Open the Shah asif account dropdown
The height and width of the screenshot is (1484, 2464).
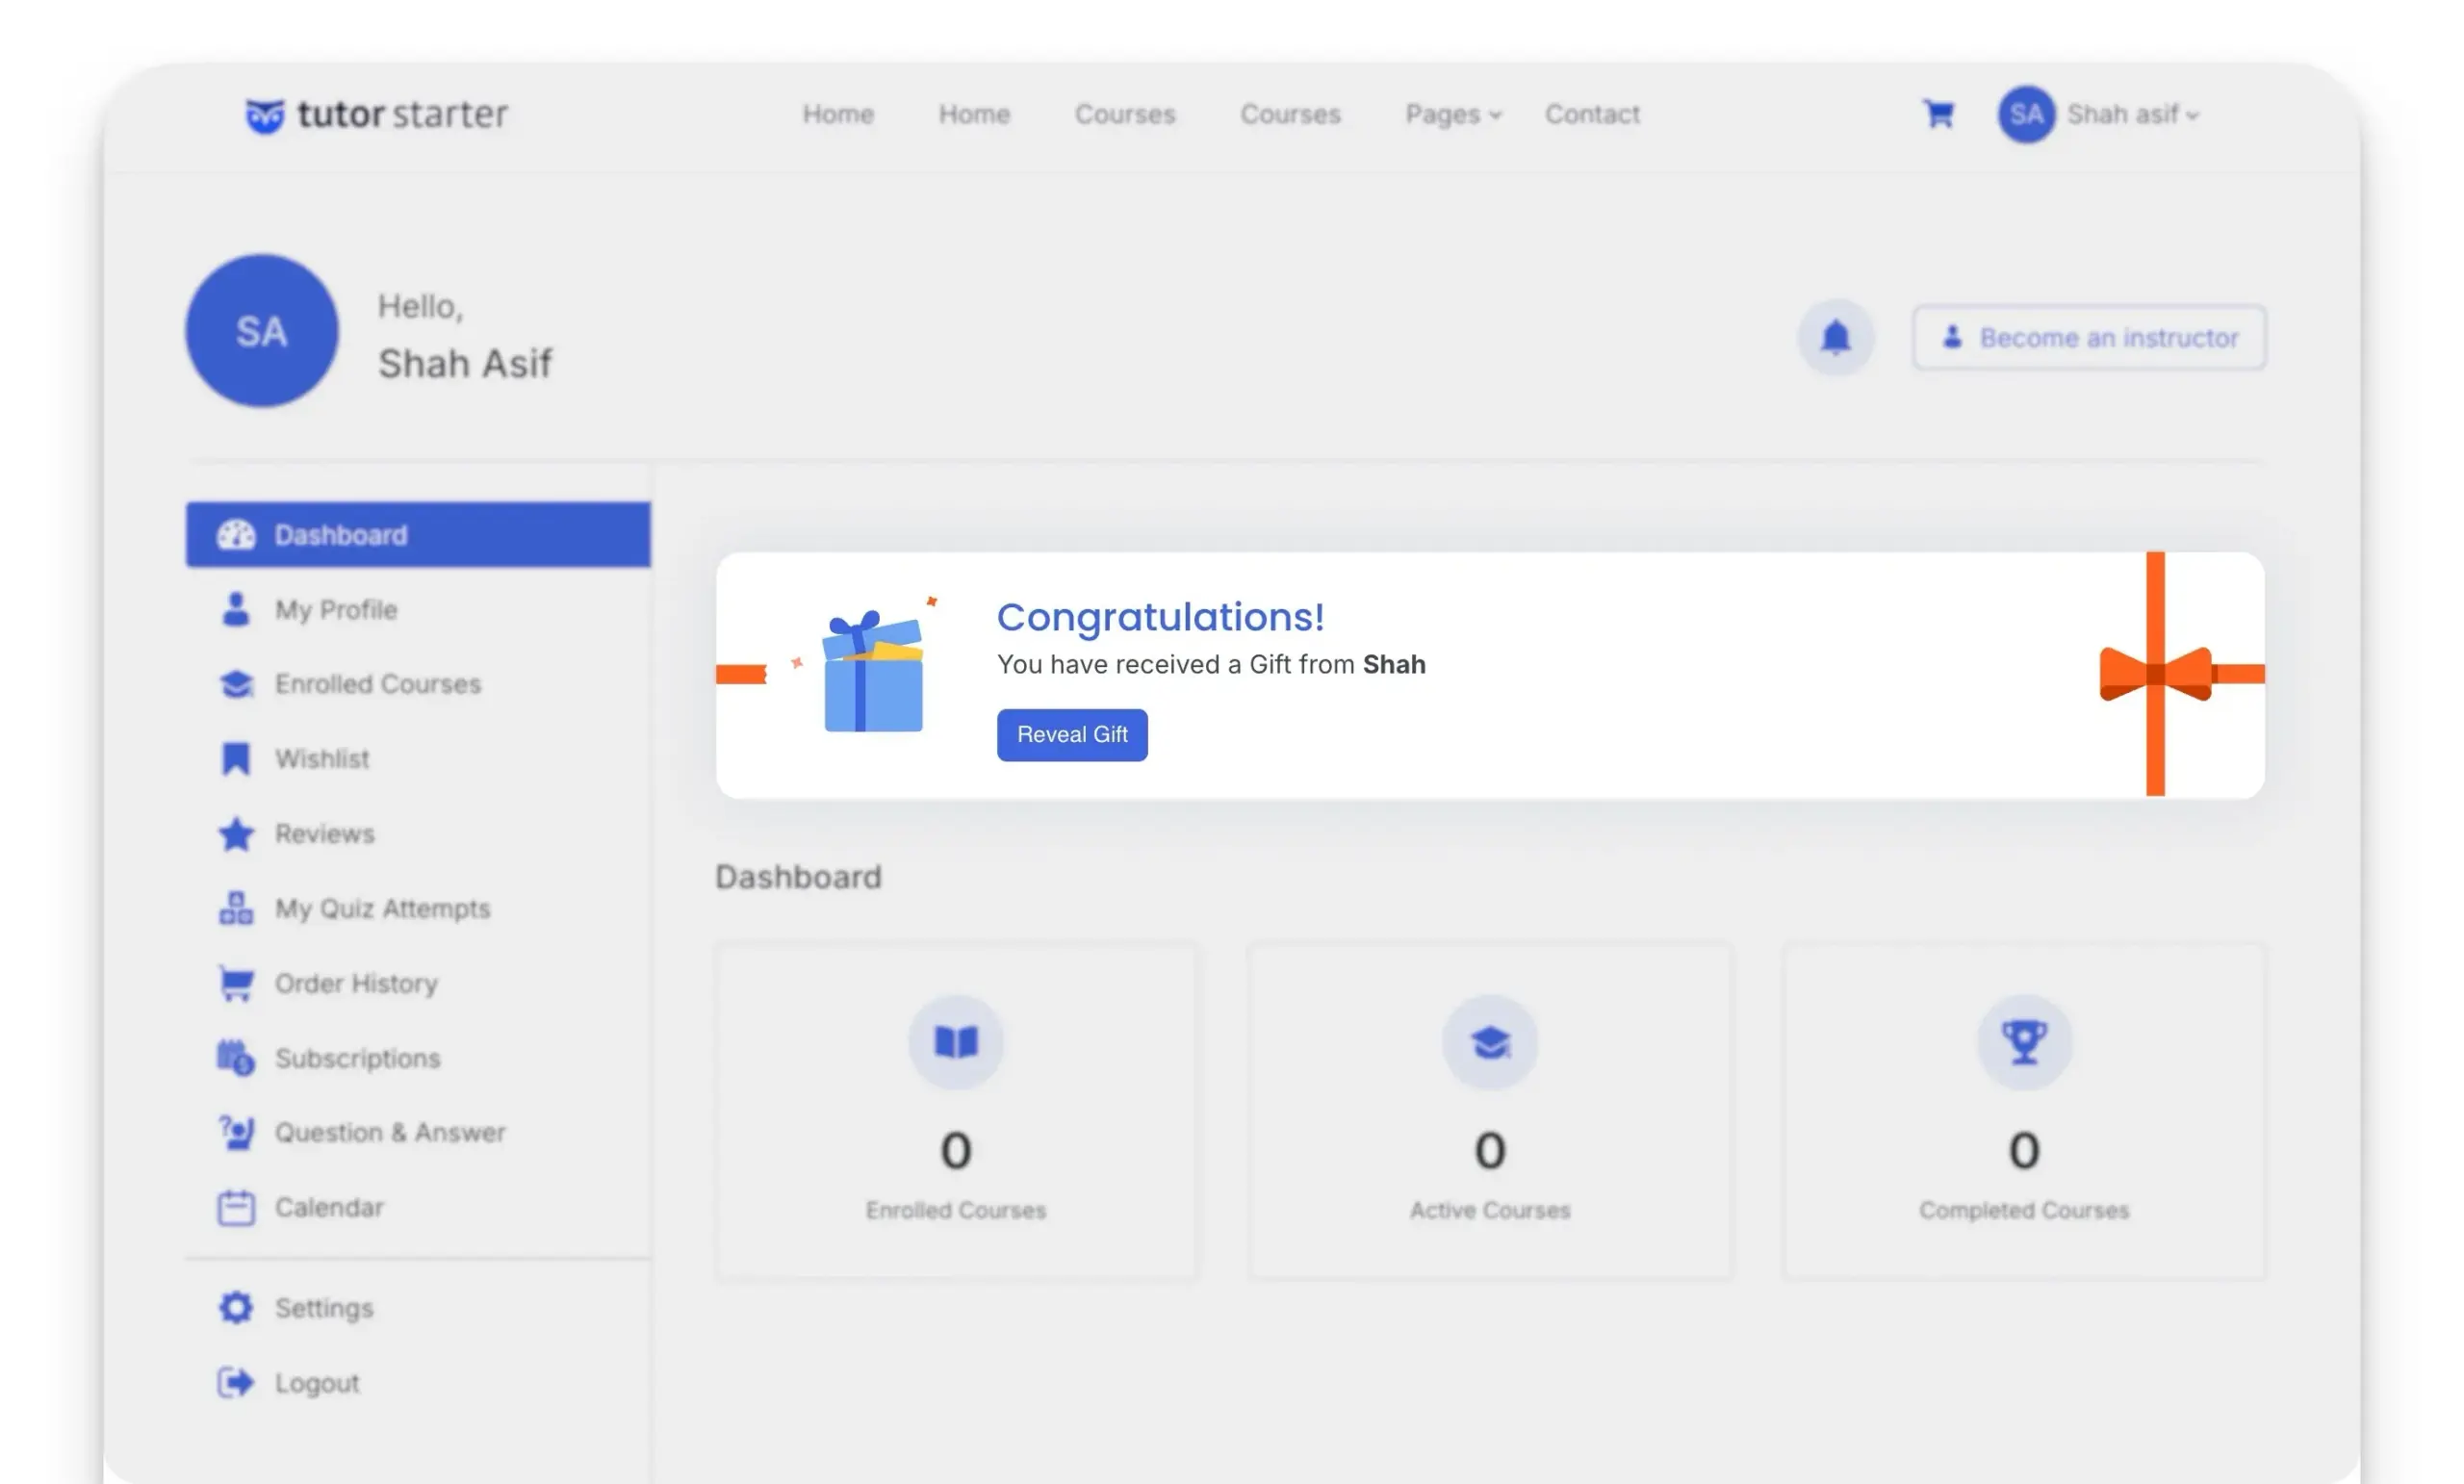[2132, 115]
